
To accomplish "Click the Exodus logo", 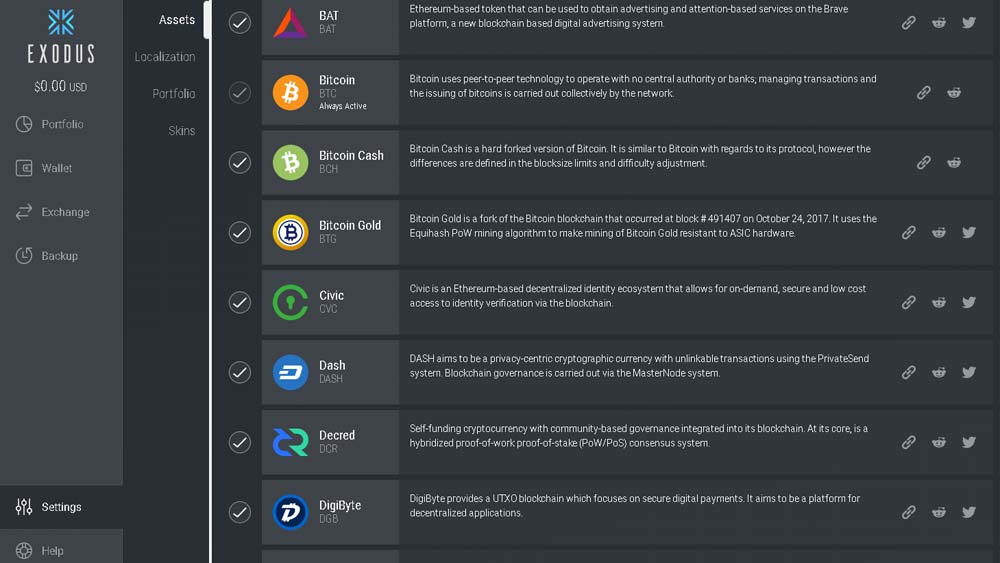I will click(x=61, y=22).
